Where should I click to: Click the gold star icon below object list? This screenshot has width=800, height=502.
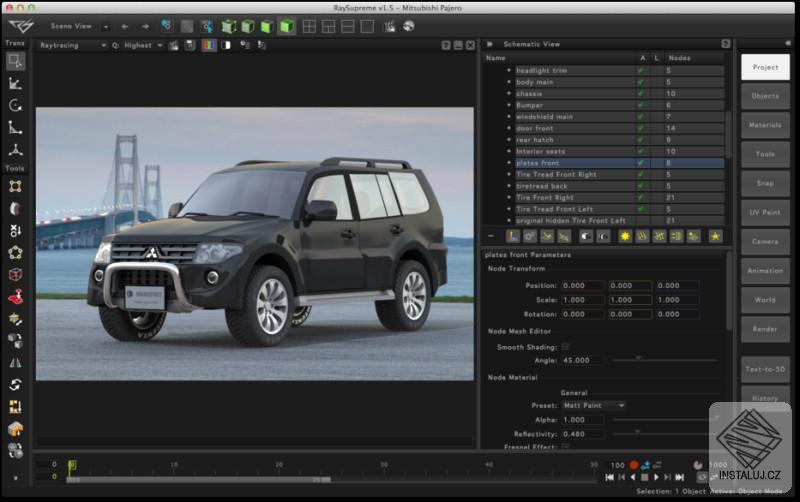[715, 236]
